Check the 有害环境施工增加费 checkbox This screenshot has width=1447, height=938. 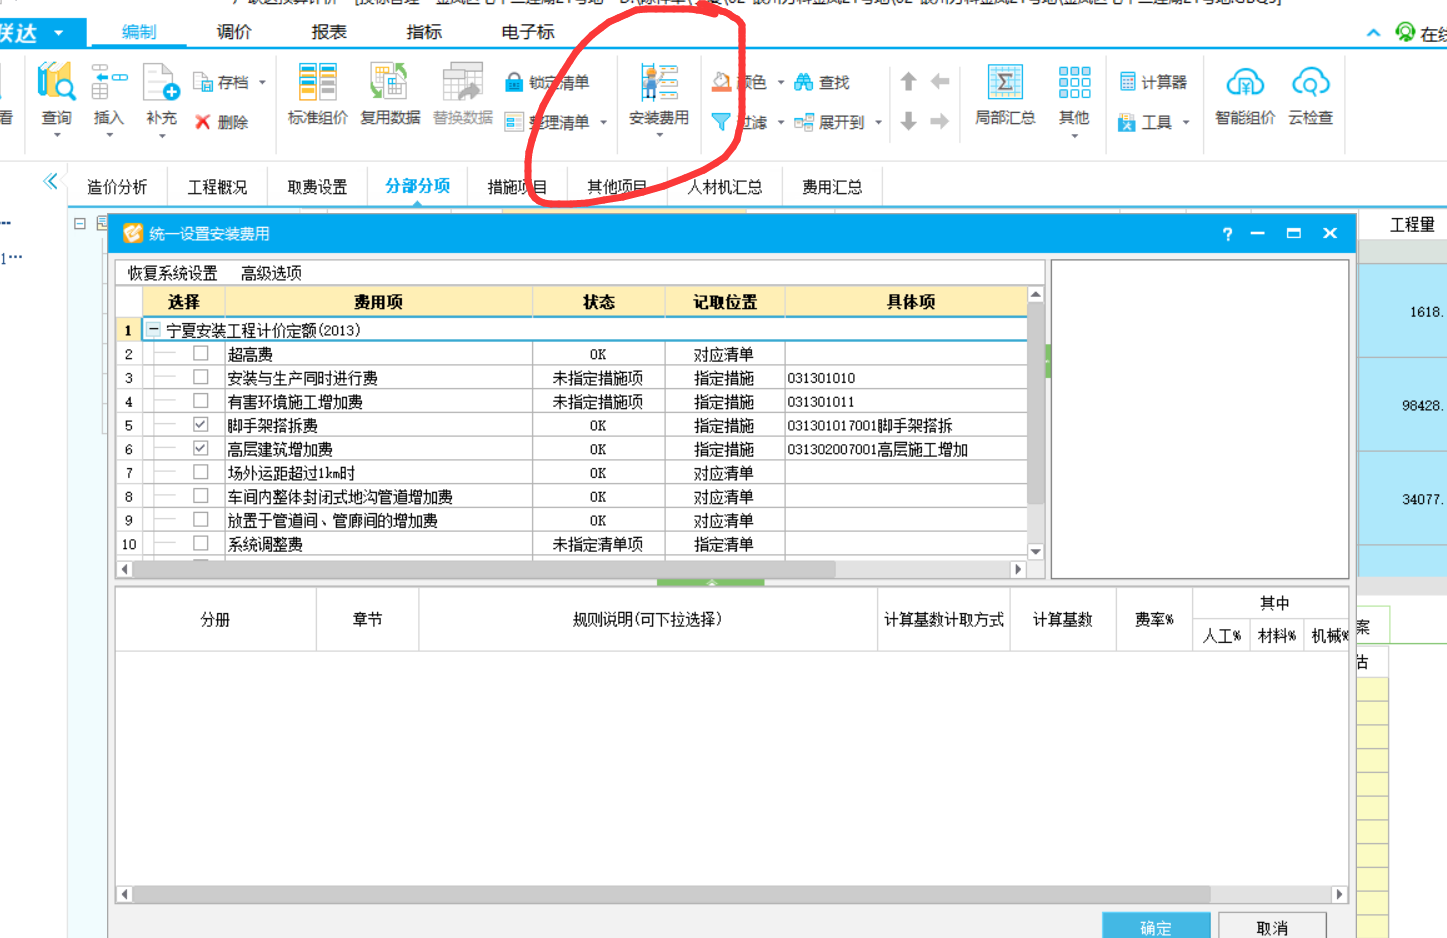pos(201,401)
